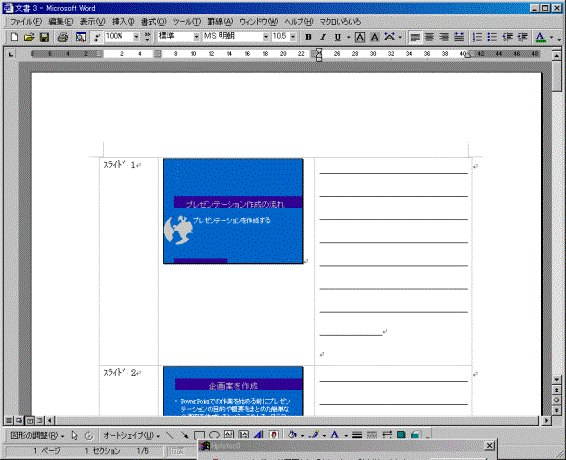566x460 pixels.
Task: Open the オートシェイプ(U) menu button
Action: [x=131, y=435]
